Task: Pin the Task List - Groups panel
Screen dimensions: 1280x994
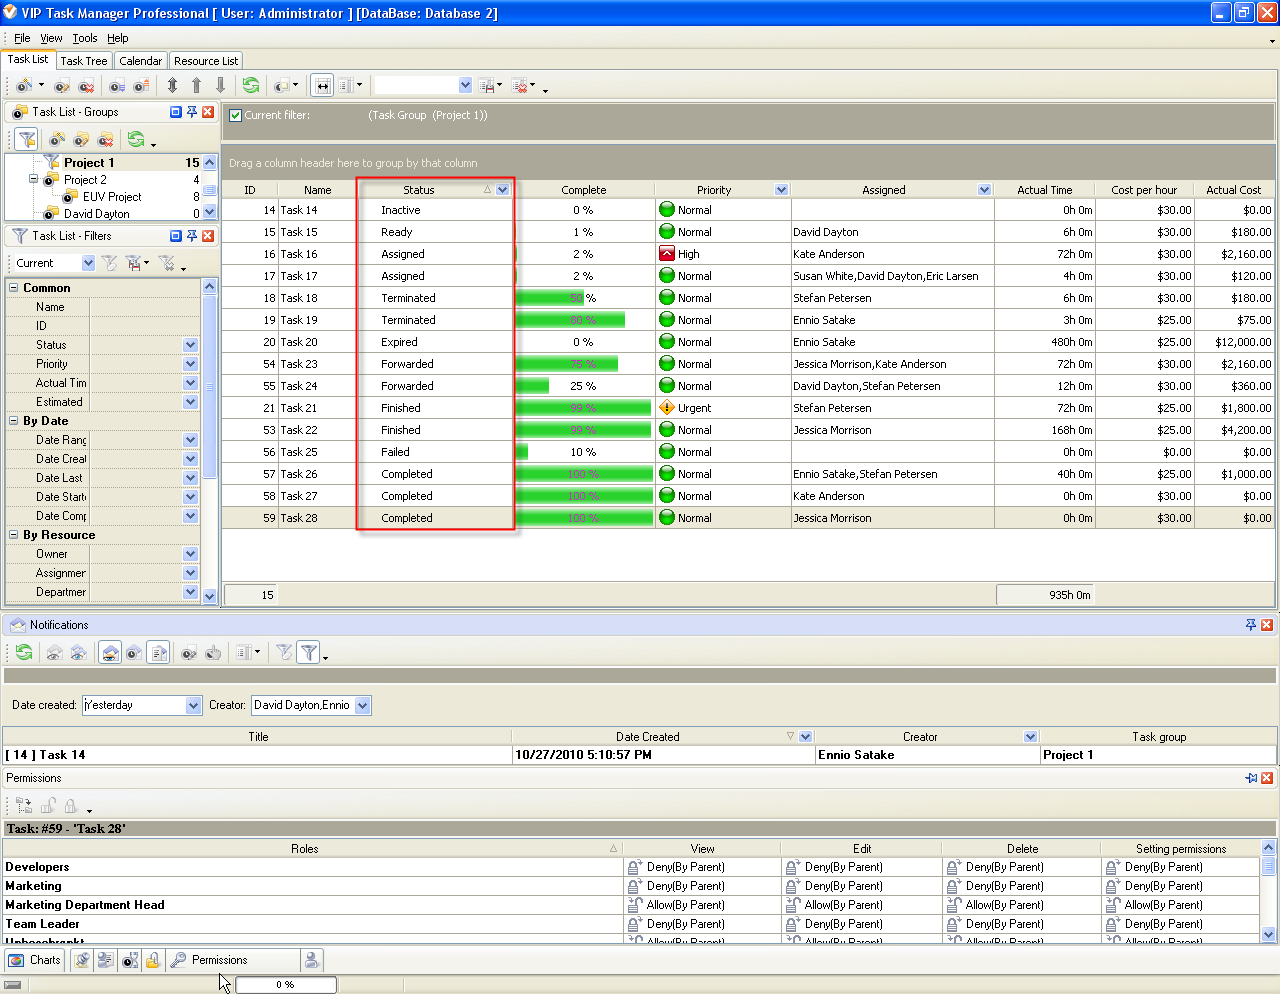Action: point(192,112)
